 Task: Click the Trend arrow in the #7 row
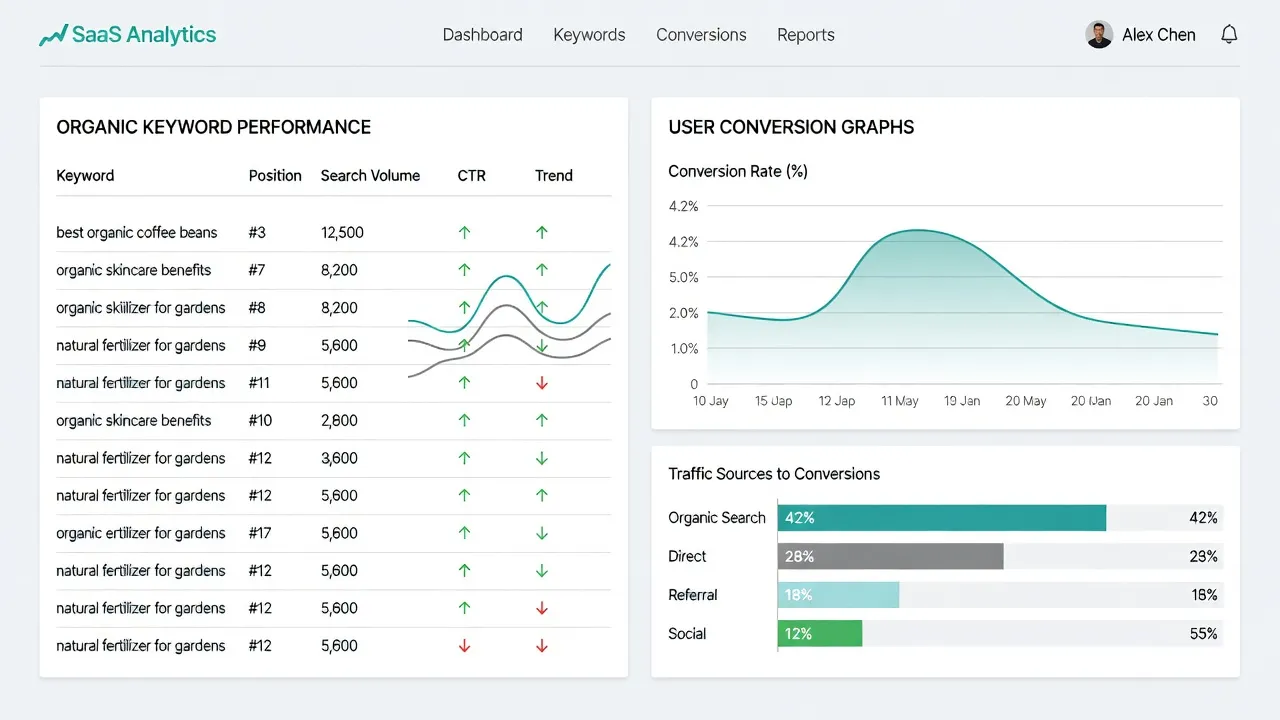pos(542,270)
